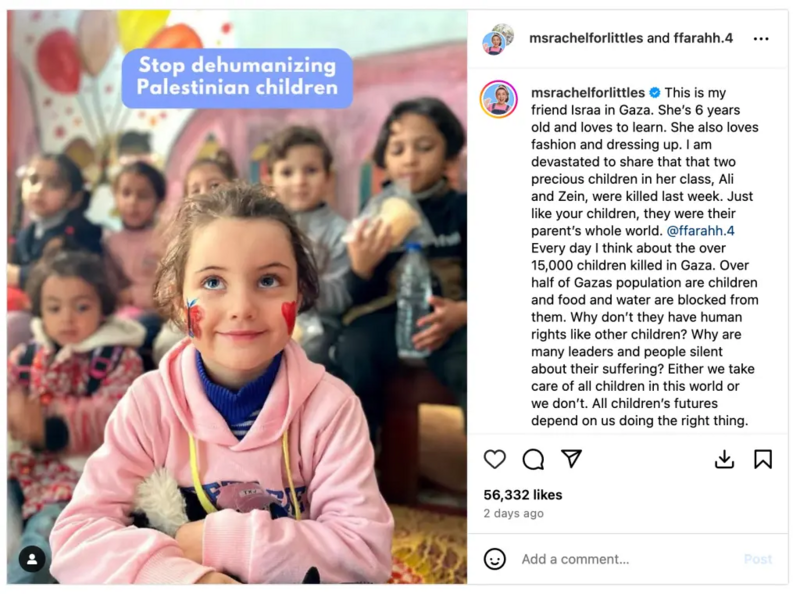Click the stacked profile avatars in header
800x594 pixels.
497,39
